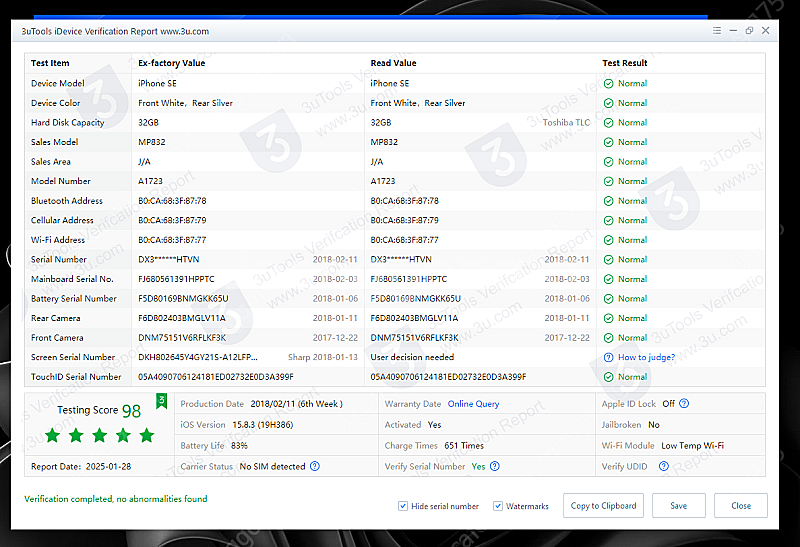Click the green bookmark badge by Testing Score
The width and height of the screenshot is (800, 547).
coord(162,401)
